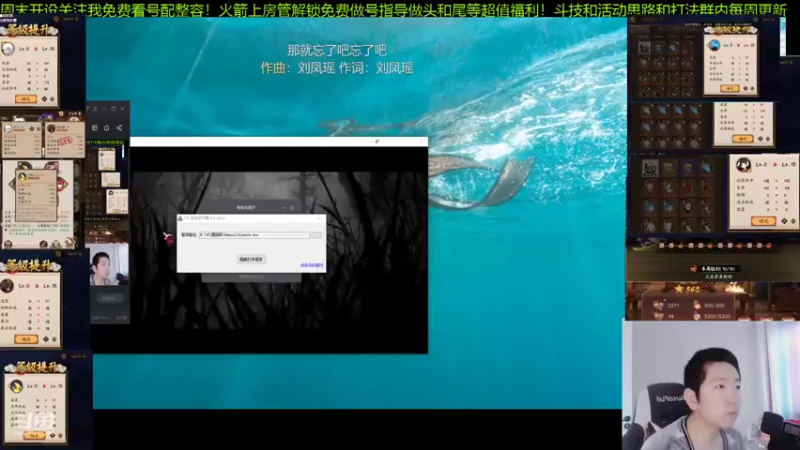Click the small icon in the white window title bar
Screen dimensions: 800x450
(x=377, y=141)
